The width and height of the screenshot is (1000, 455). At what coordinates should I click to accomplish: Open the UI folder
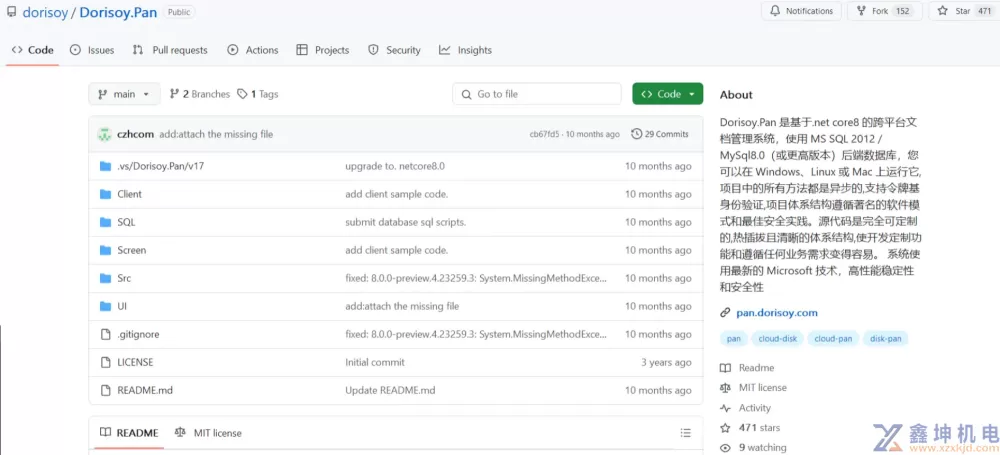(122, 306)
